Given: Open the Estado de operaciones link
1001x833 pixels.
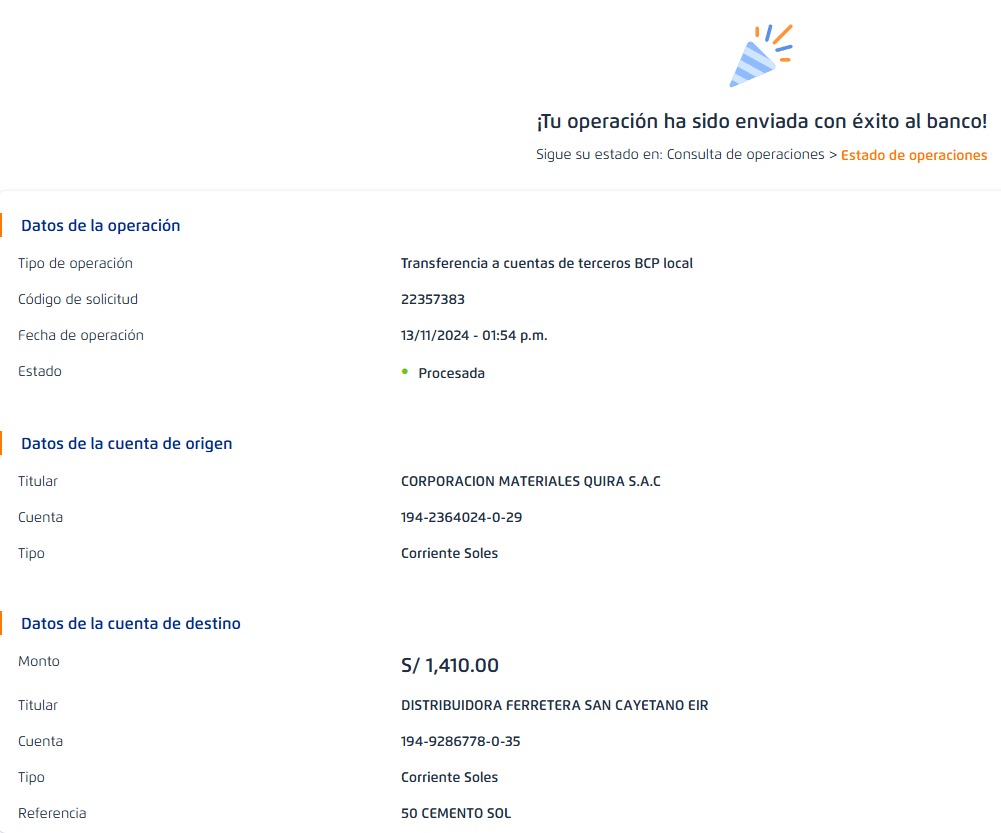Looking at the screenshot, I should point(913,155).
